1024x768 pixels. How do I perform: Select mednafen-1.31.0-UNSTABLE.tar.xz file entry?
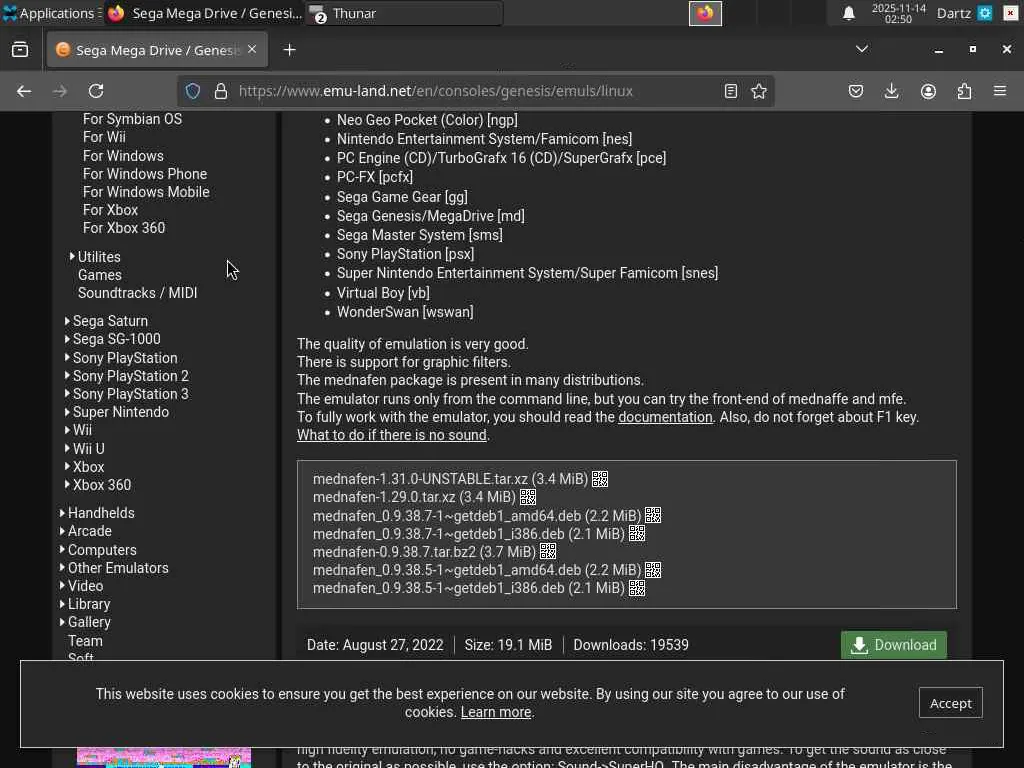click(451, 479)
